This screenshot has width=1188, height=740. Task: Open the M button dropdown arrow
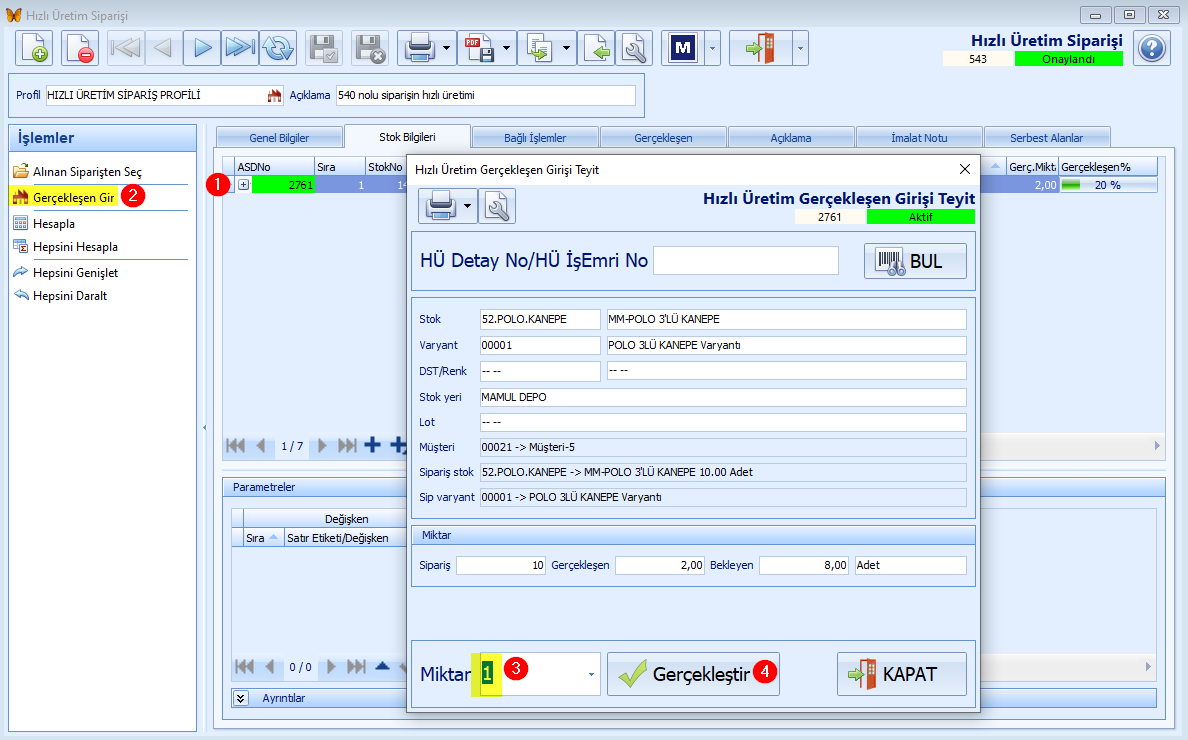tap(712, 48)
